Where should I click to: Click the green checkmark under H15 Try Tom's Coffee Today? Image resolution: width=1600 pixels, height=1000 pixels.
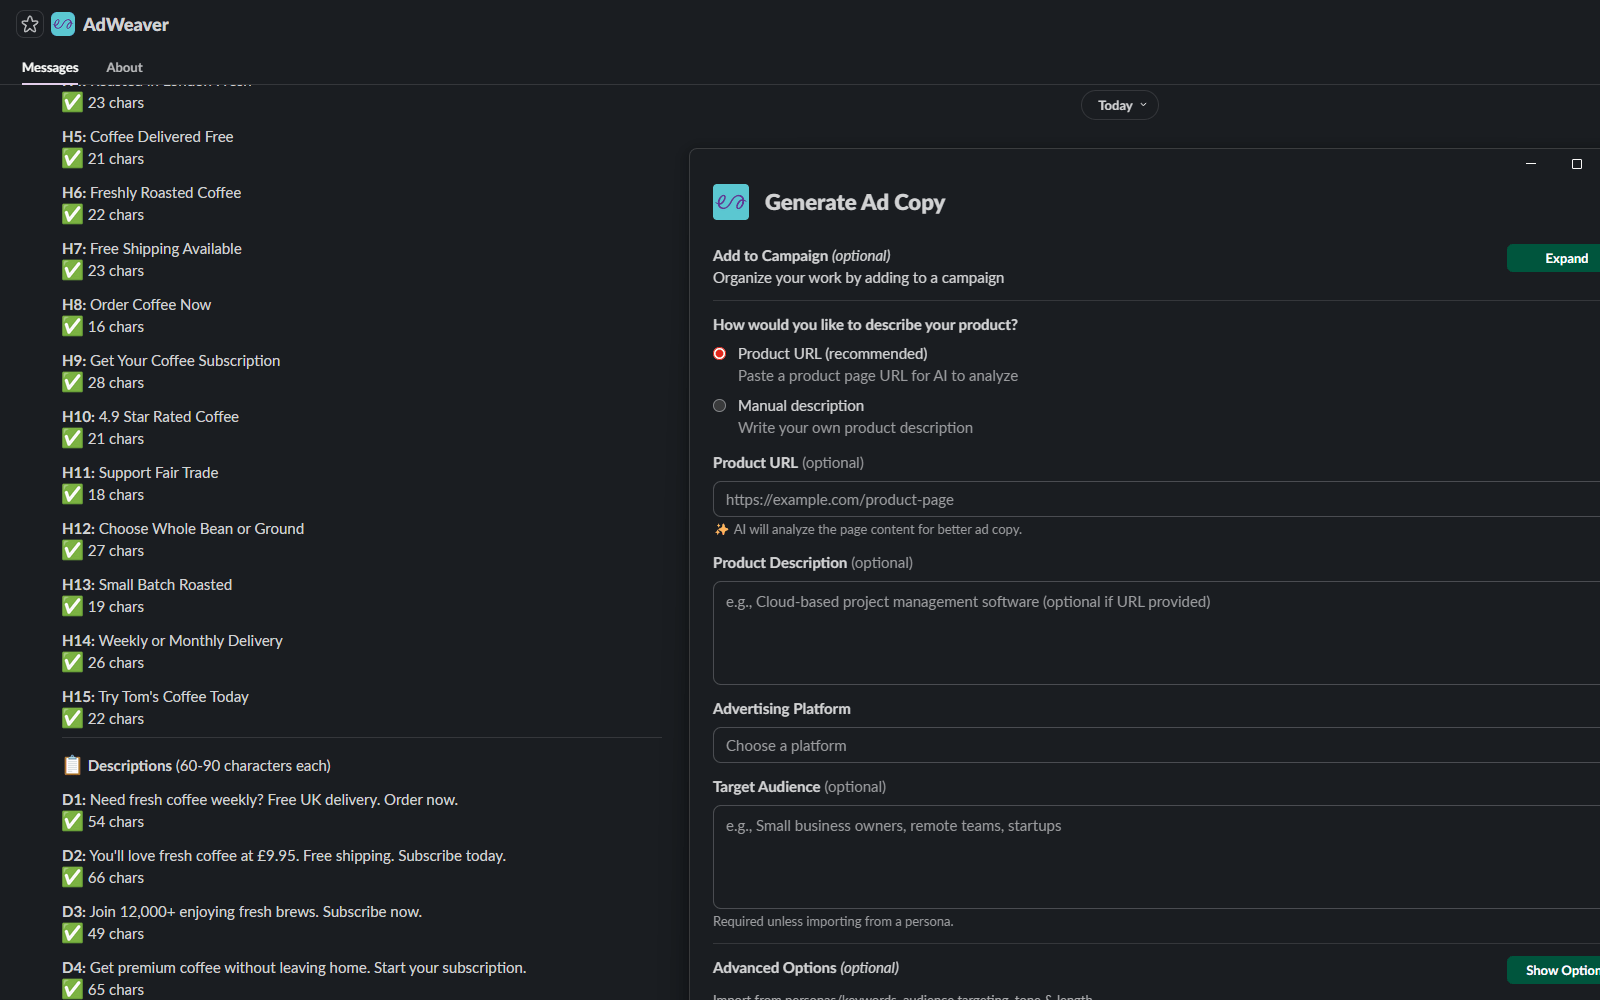(71, 717)
